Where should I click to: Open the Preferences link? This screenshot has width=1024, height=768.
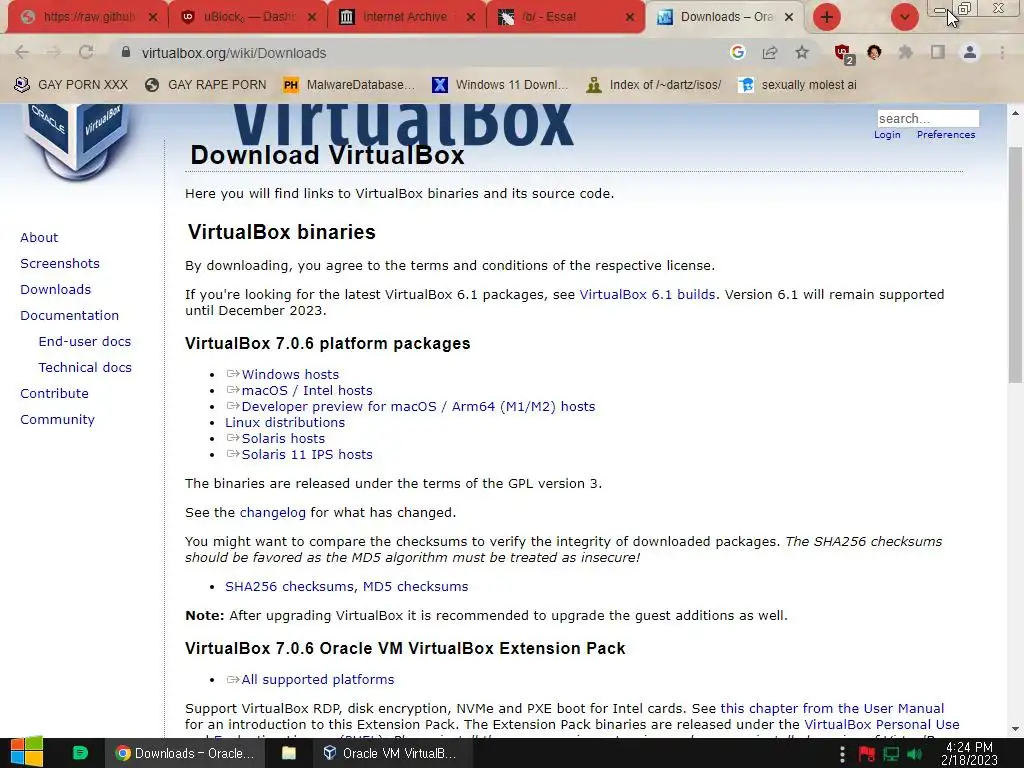946,135
